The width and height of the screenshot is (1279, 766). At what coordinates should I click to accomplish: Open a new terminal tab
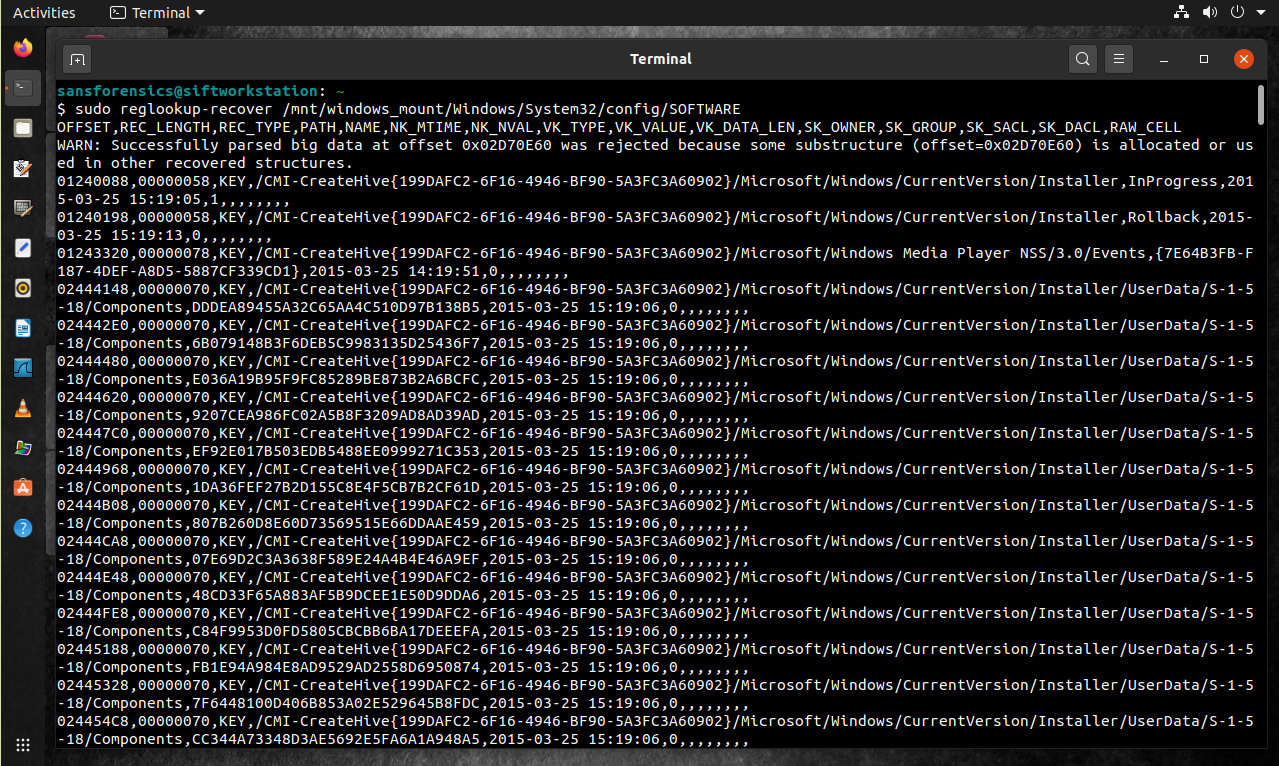(77, 59)
